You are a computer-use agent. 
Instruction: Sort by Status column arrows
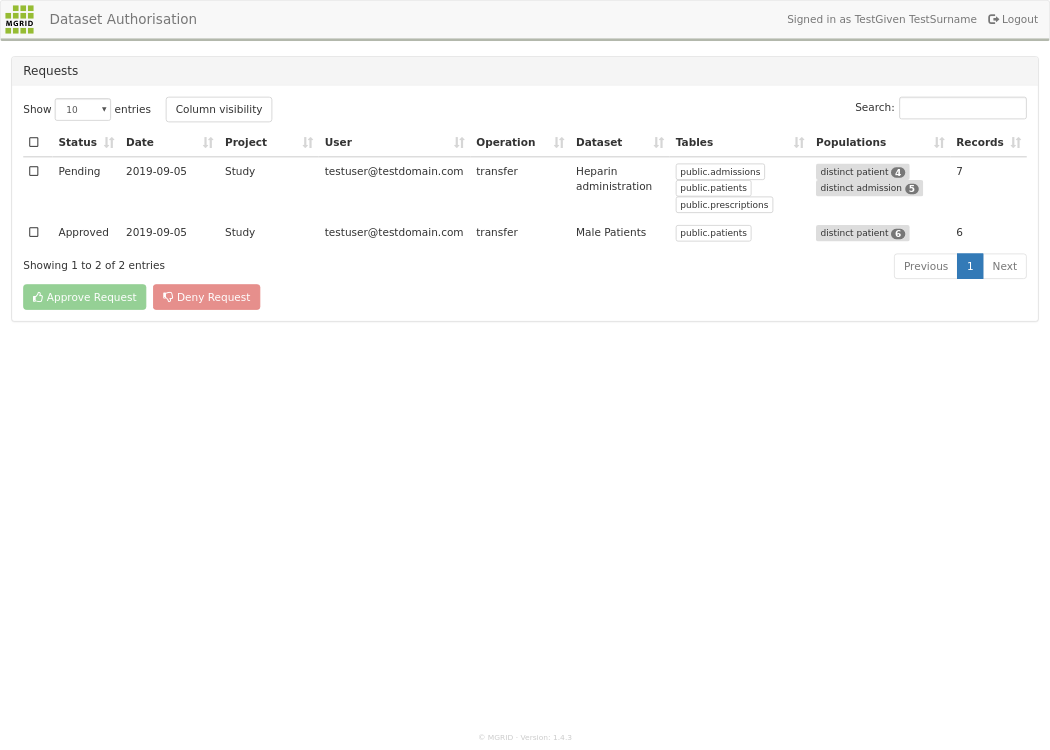(x=109, y=142)
